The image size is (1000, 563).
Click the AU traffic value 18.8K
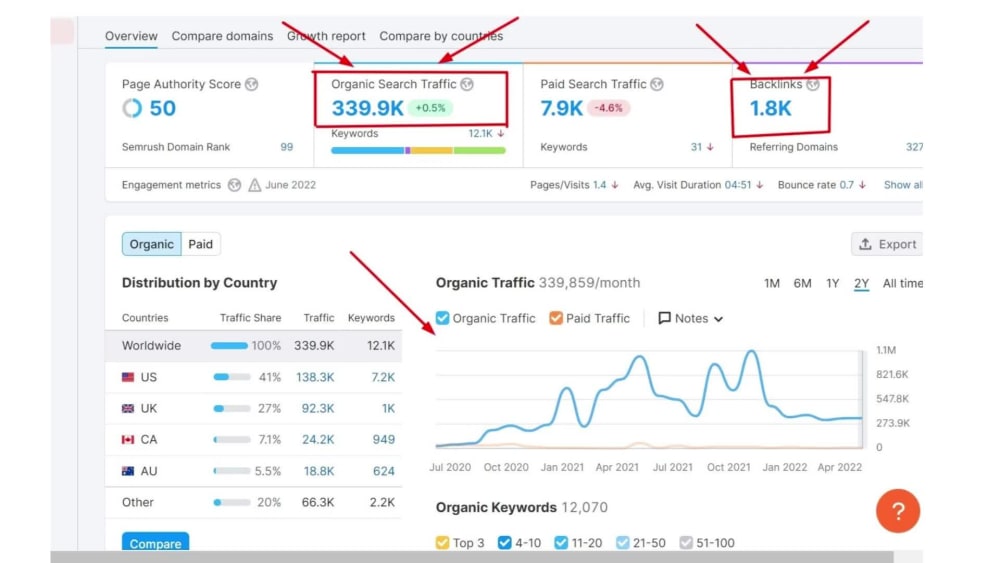(x=319, y=471)
